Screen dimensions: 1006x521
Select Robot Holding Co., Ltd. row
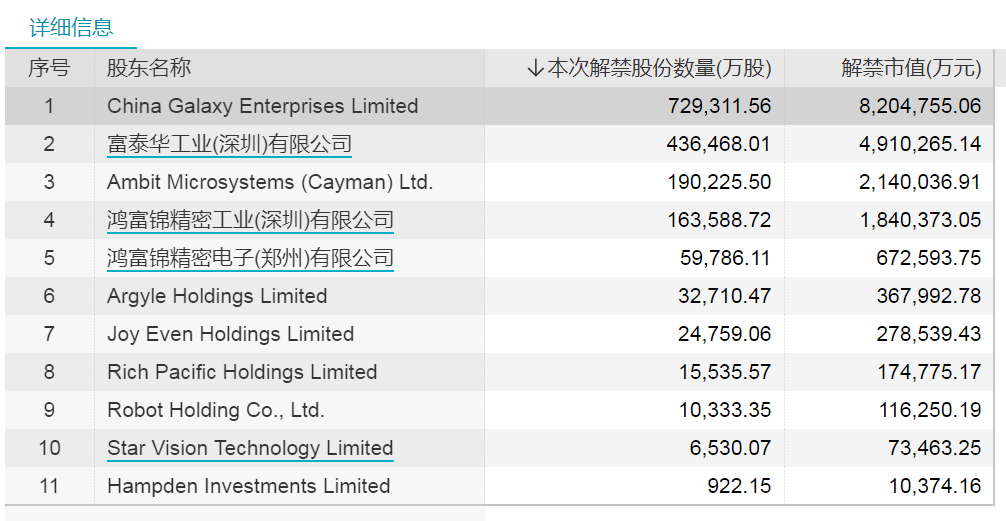click(499, 410)
